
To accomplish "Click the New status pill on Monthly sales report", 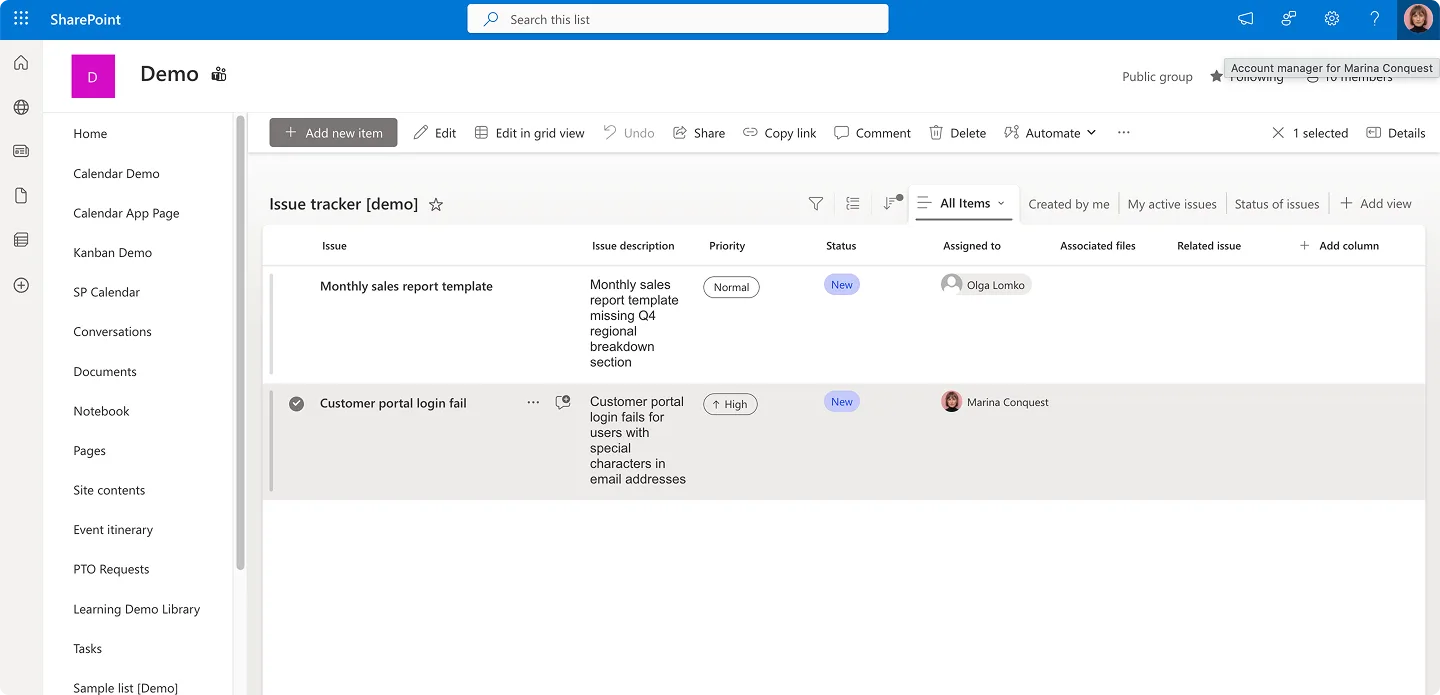I will click(841, 284).
